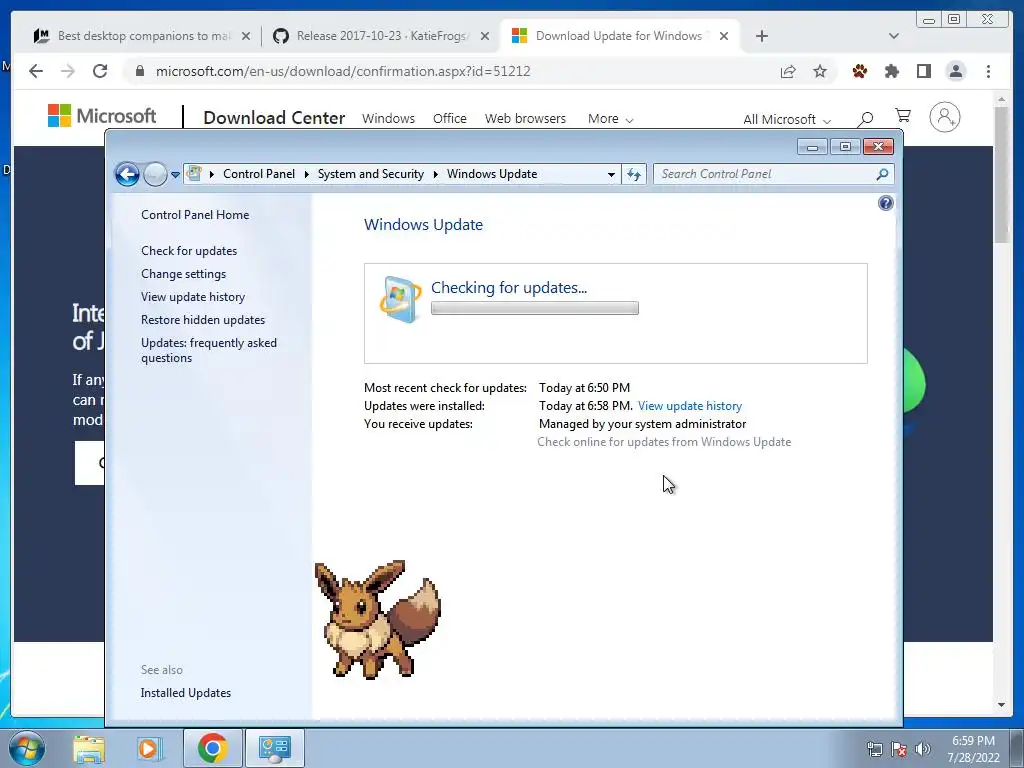This screenshot has width=1024, height=768.
Task: Click Chrome address bar URL
Action: click(x=343, y=71)
